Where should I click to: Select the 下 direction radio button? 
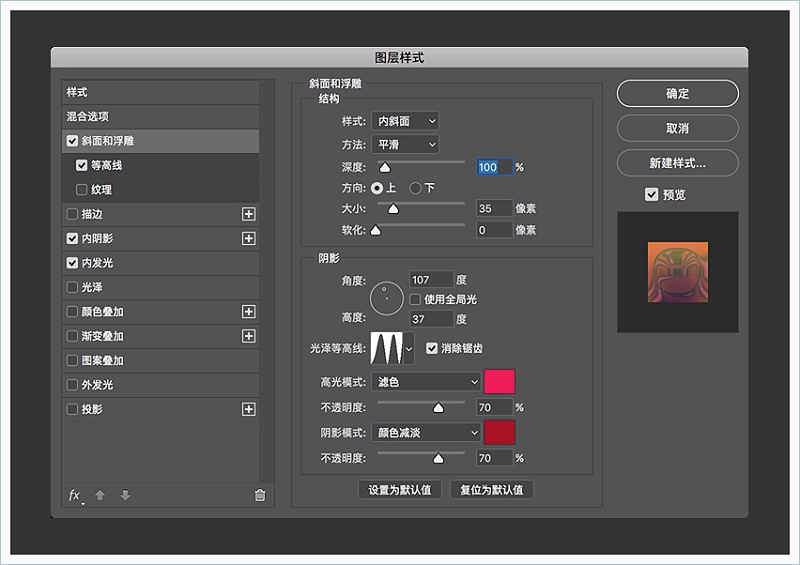tap(415, 188)
